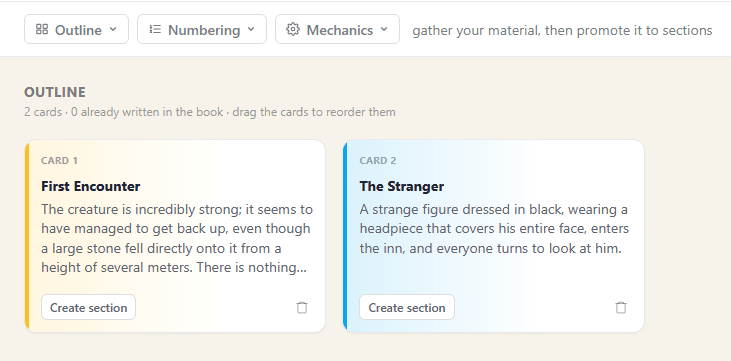Create section from First Encounter card

[x=89, y=307]
